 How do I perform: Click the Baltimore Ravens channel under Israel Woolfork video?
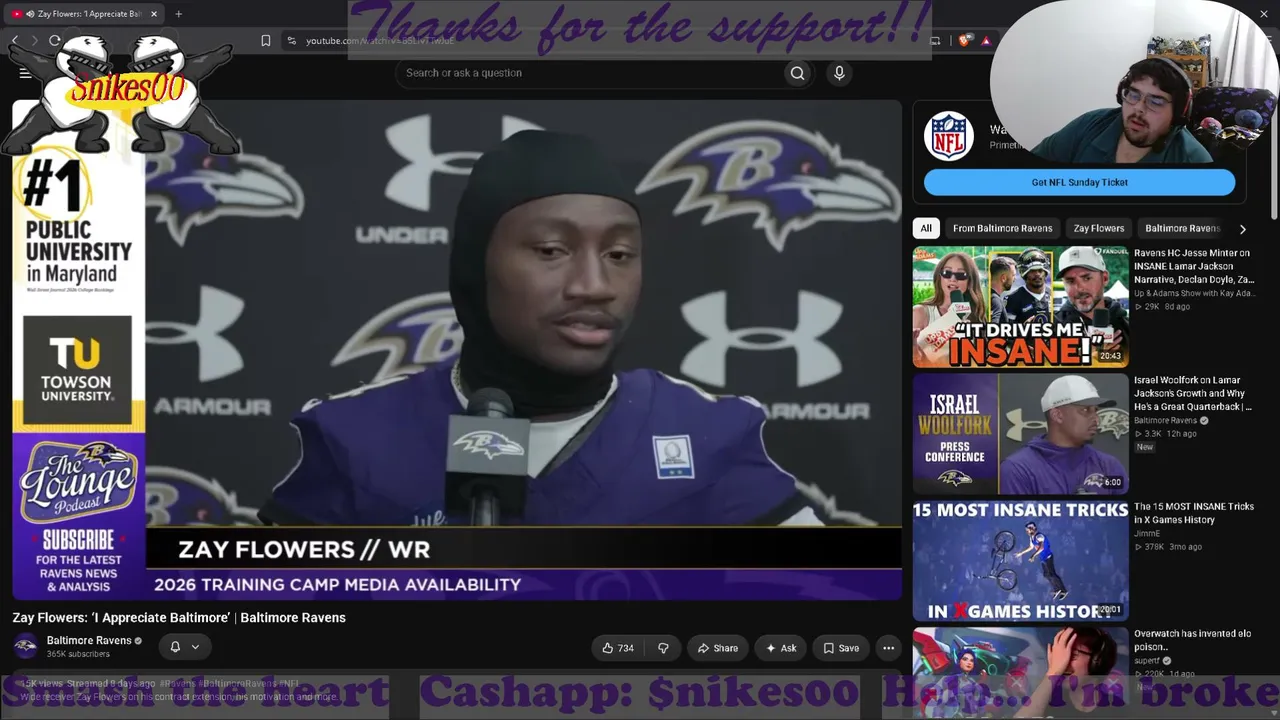pos(1165,420)
